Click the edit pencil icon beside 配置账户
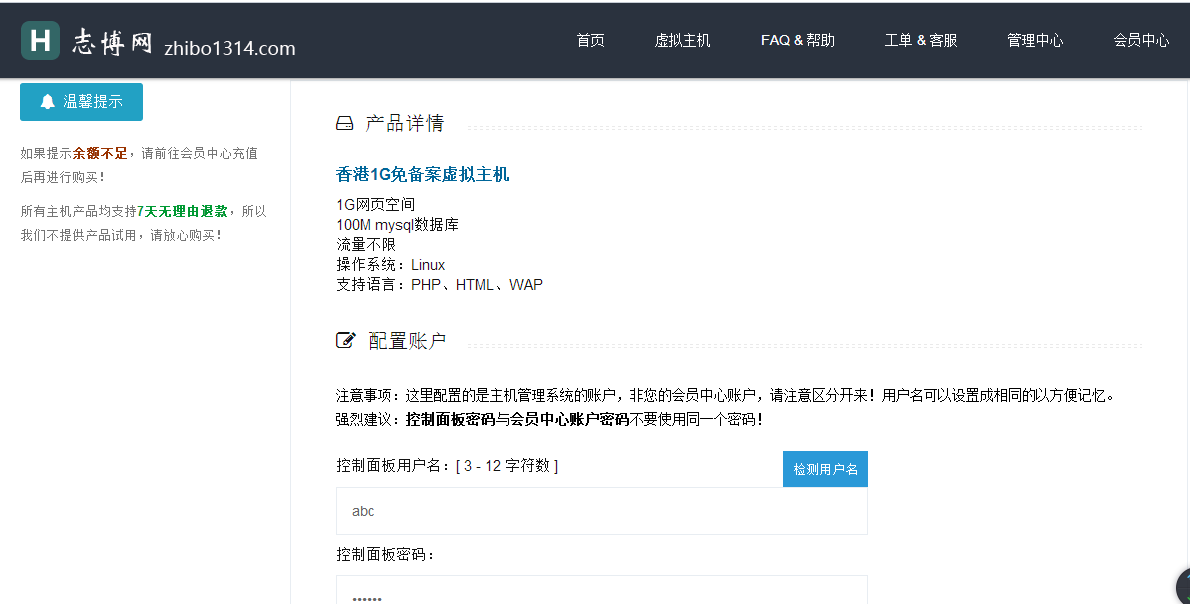 (x=346, y=341)
